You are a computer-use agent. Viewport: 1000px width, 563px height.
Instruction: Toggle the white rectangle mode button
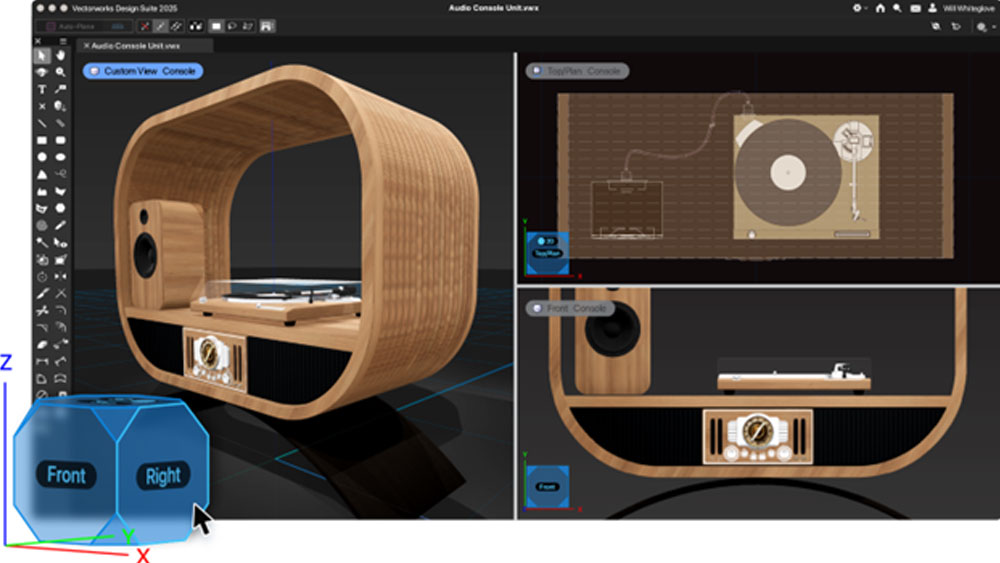pos(215,26)
